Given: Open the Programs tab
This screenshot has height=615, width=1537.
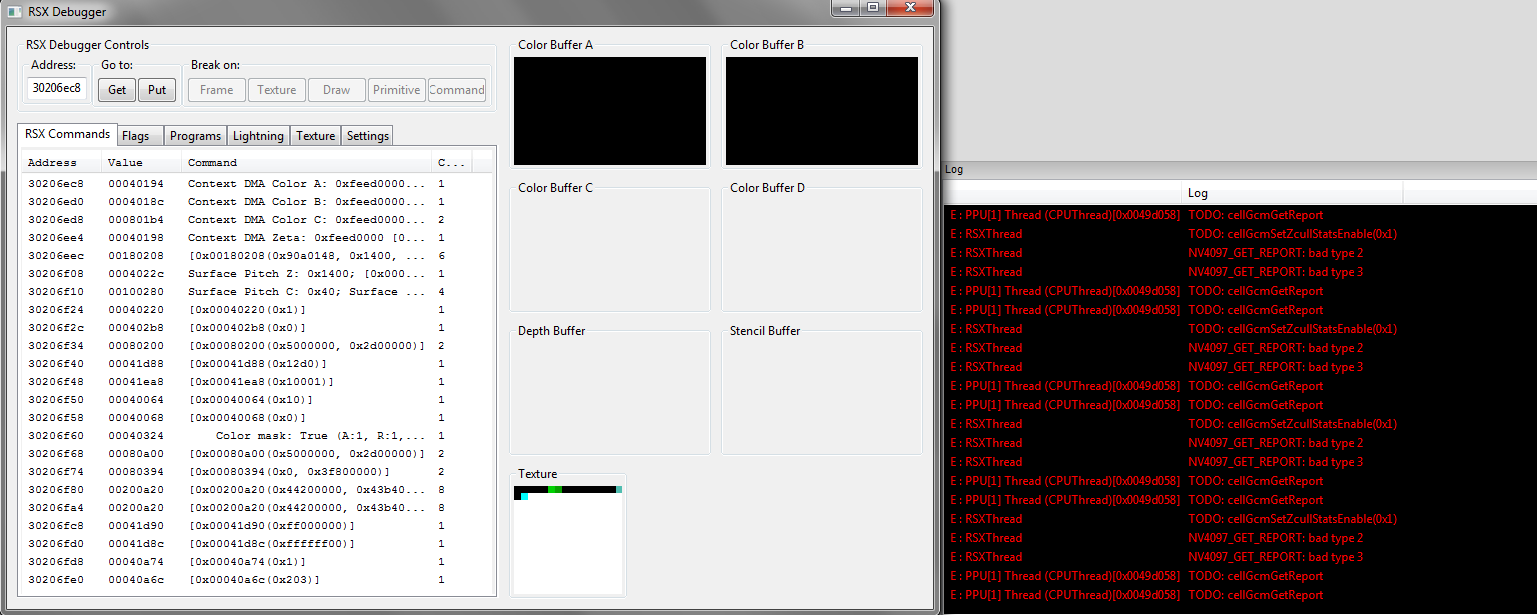Looking at the screenshot, I should pyautogui.click(x=195, y=136).
